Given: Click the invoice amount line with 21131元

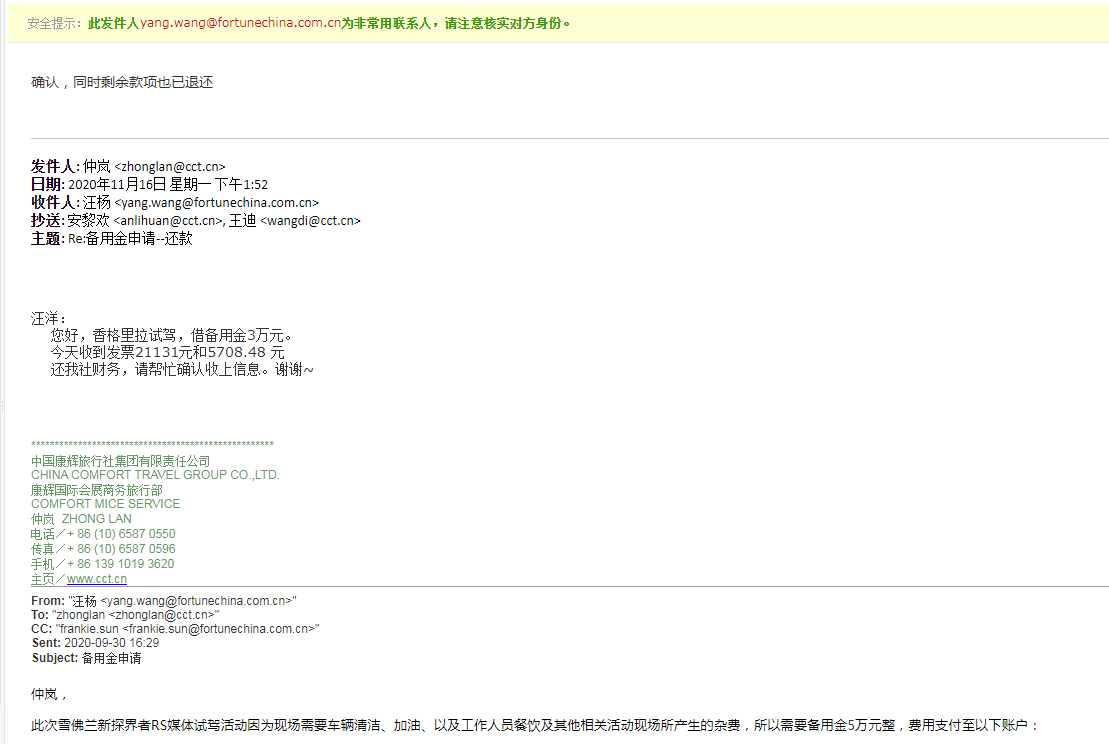Looking at the screenshot, I should [x=167, y=352].
